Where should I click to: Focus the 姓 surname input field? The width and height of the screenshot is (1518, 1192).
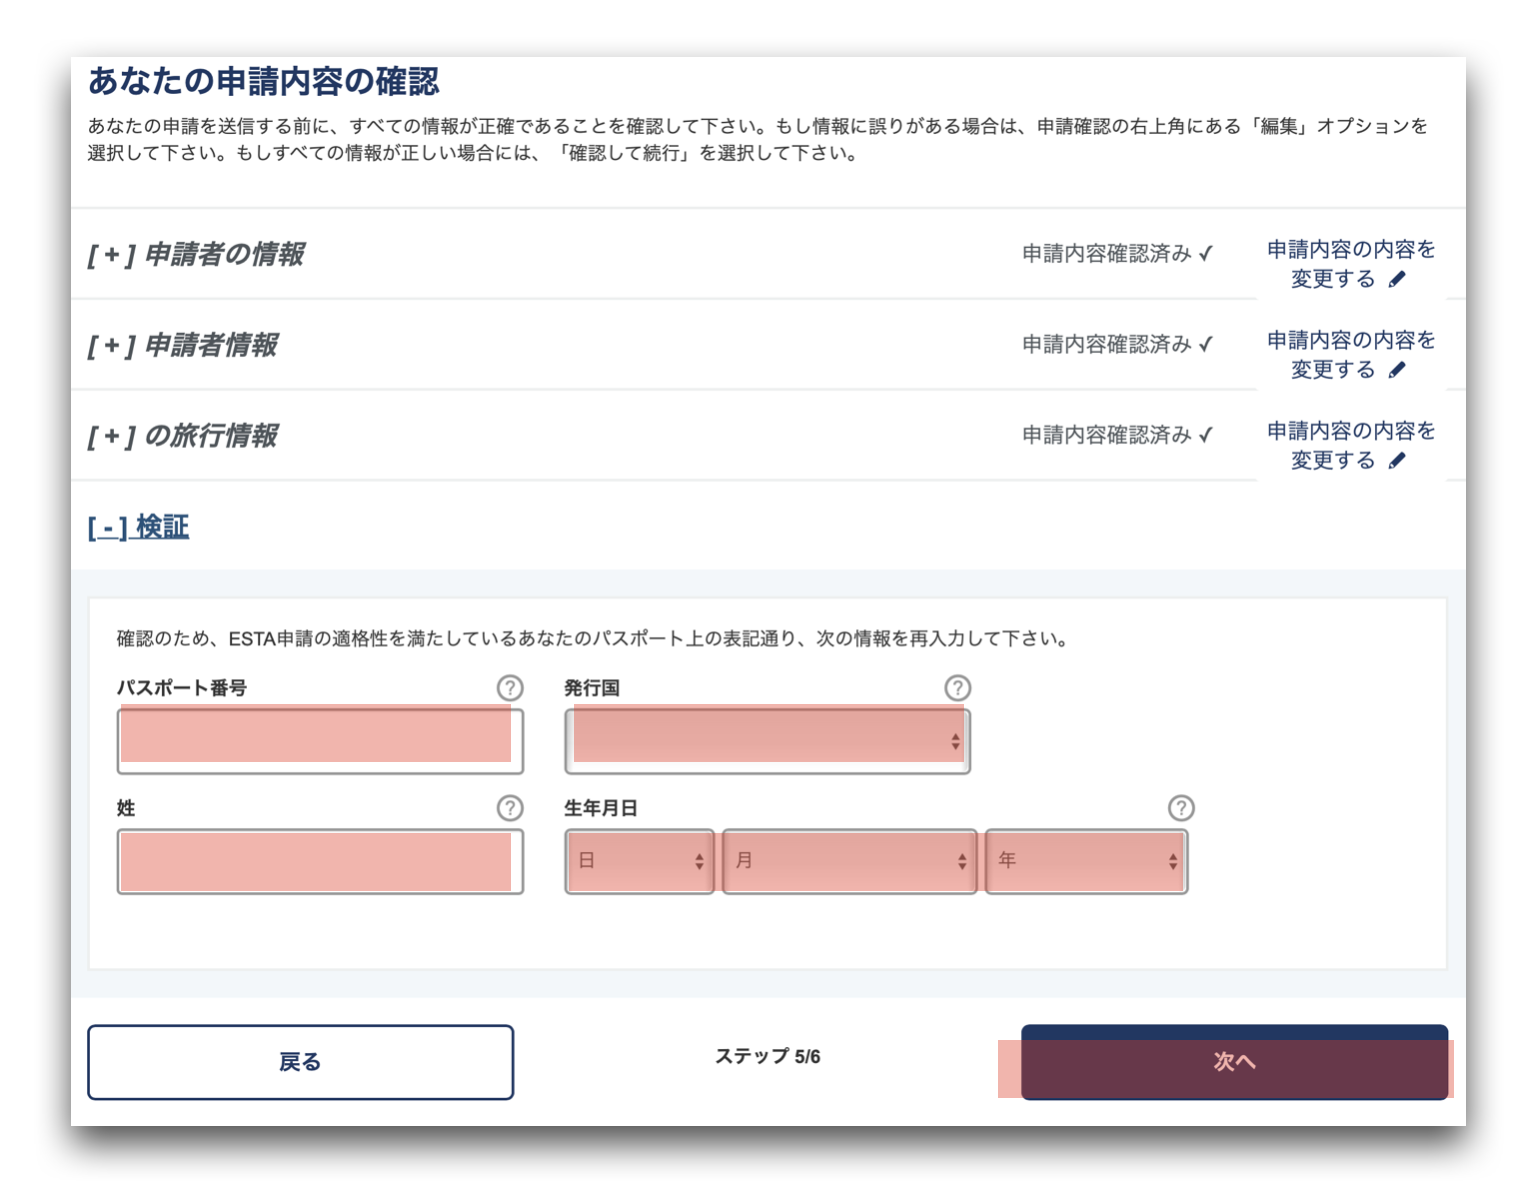pyautogui.click(x=320, y=861)
